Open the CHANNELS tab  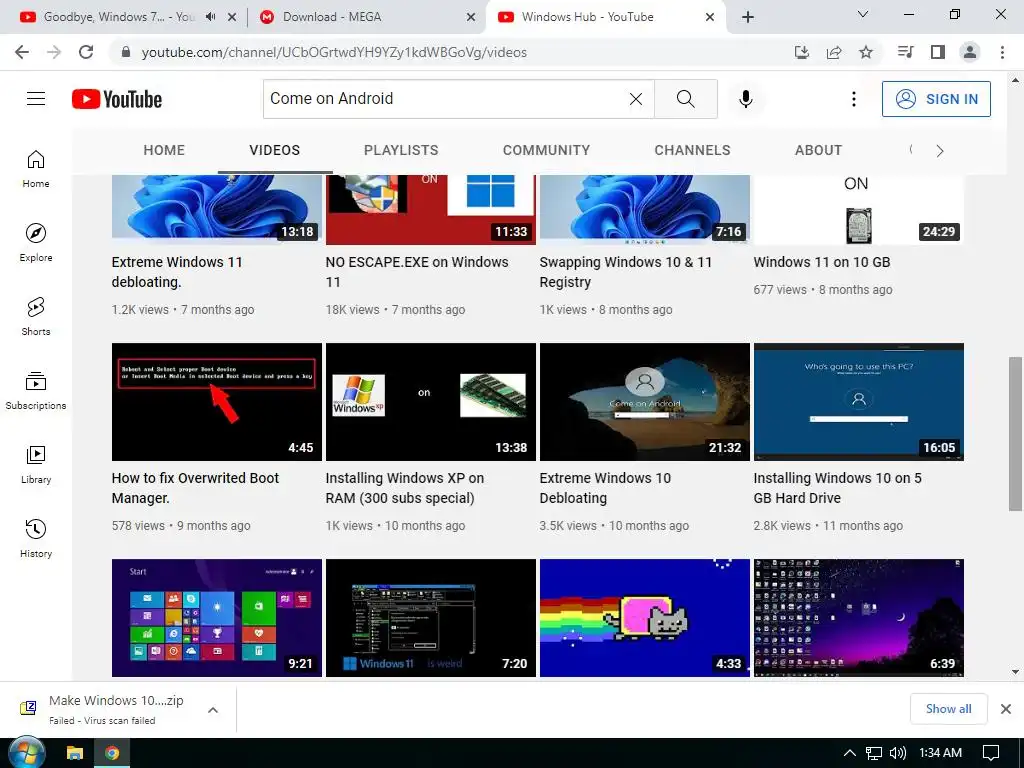pos(692,150)
